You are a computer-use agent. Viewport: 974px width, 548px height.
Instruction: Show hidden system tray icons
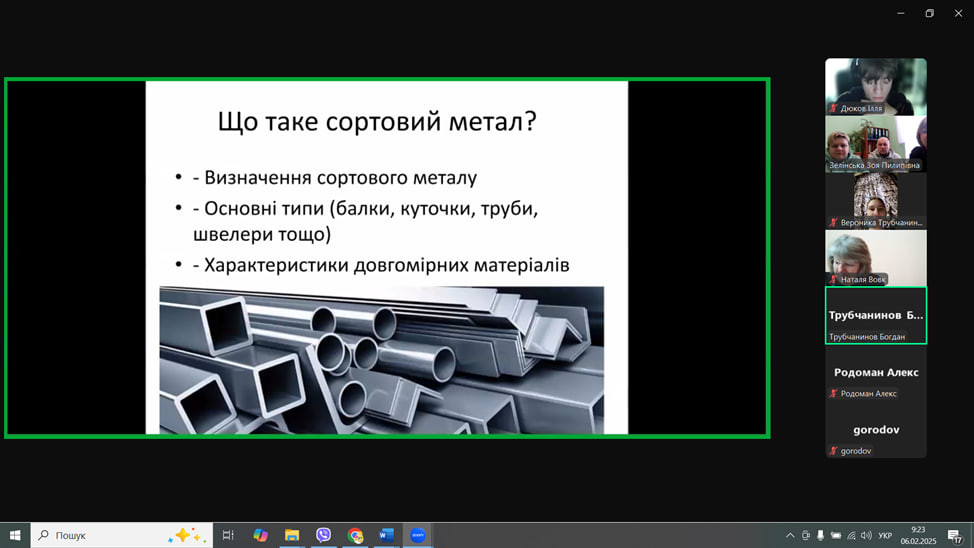click(790, 535)
